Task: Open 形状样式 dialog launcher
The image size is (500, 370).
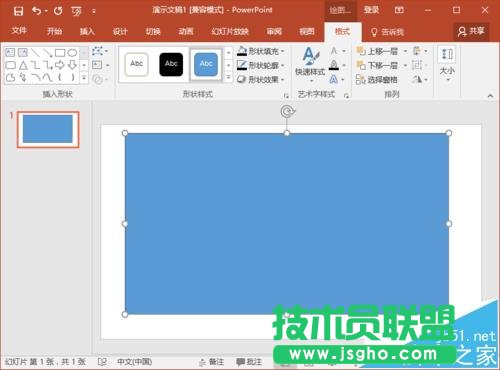Action: click(x=286, y=96)
